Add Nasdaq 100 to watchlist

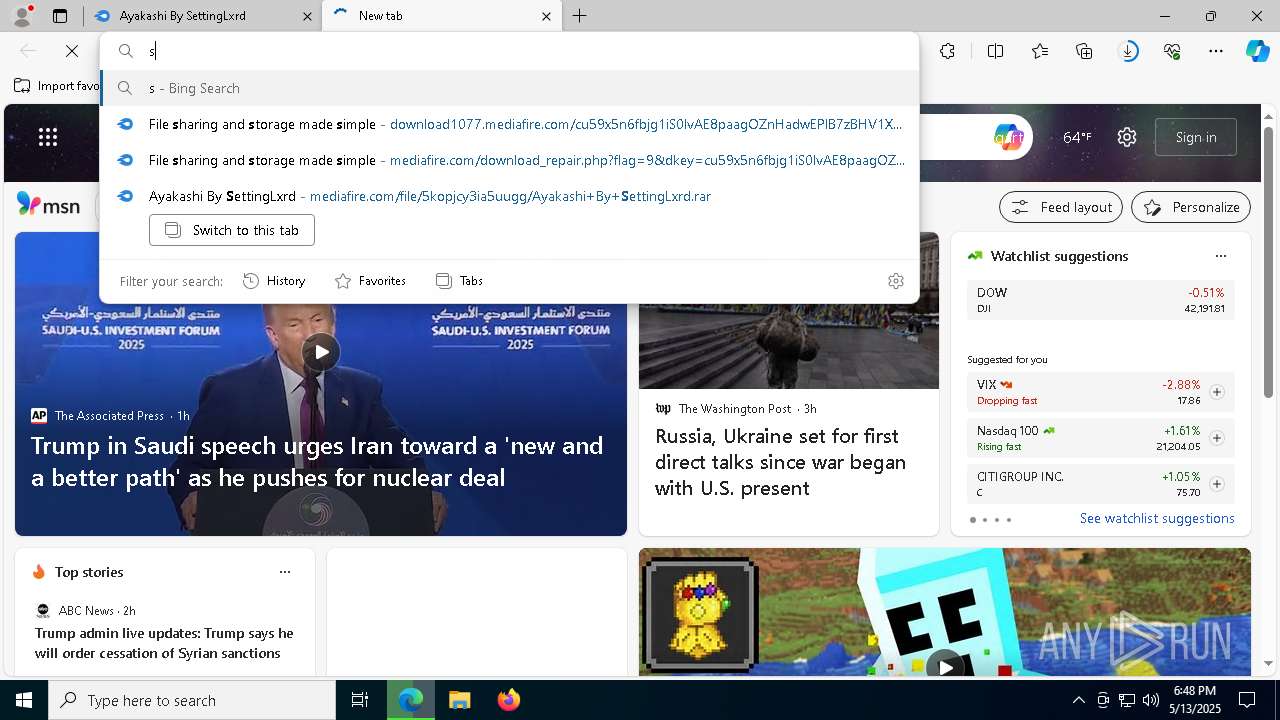click(x=1217, y=438)
